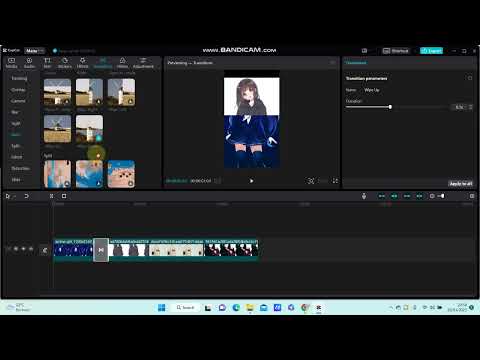Screen dimensions: 480x360
Task: Open Chrome from the taskbar
Action: (x=305, y=307)
